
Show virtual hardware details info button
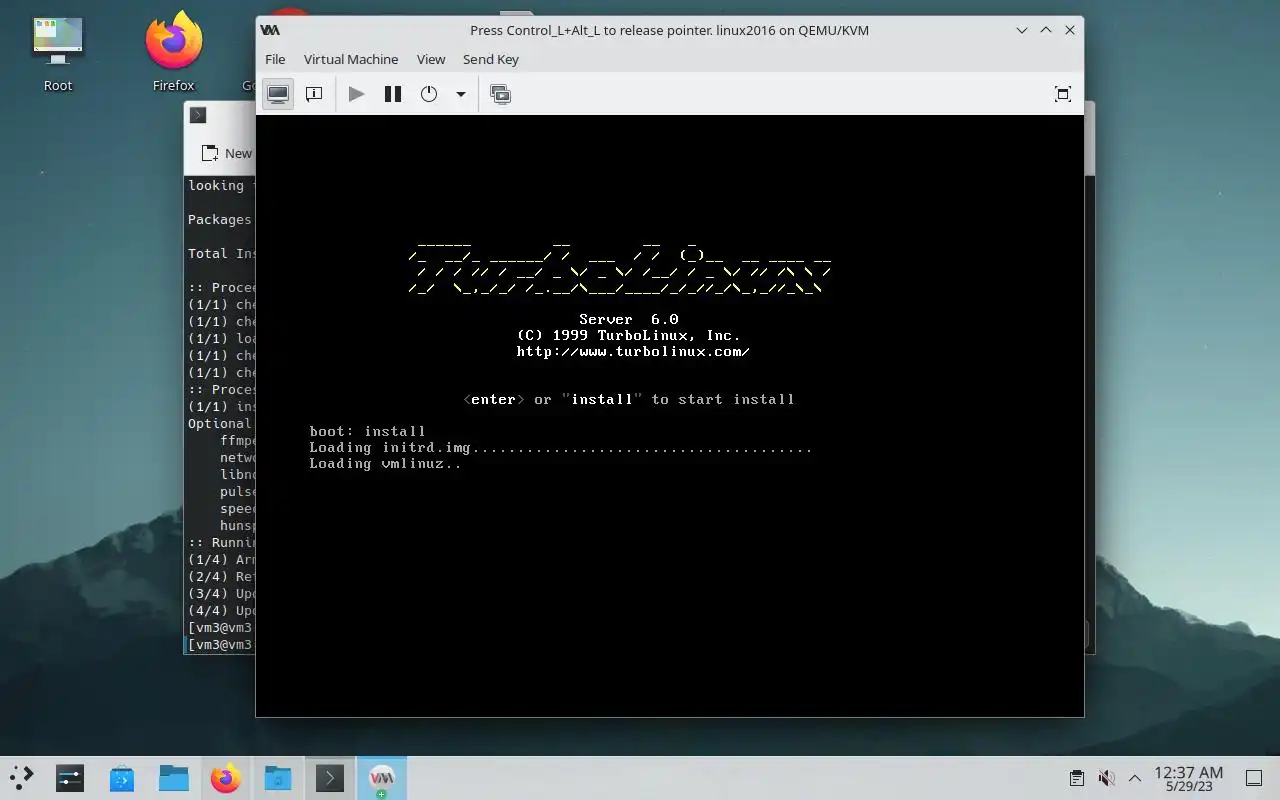[x=314, y=94]
